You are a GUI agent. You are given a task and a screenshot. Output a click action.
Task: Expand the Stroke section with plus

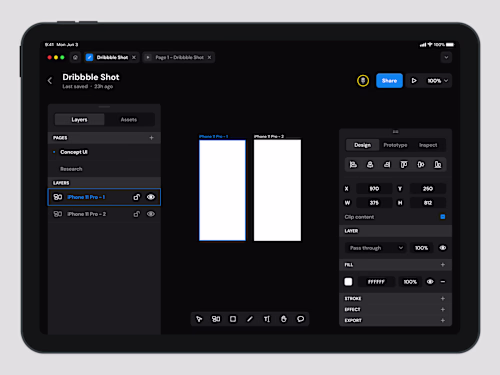(443, 299)
